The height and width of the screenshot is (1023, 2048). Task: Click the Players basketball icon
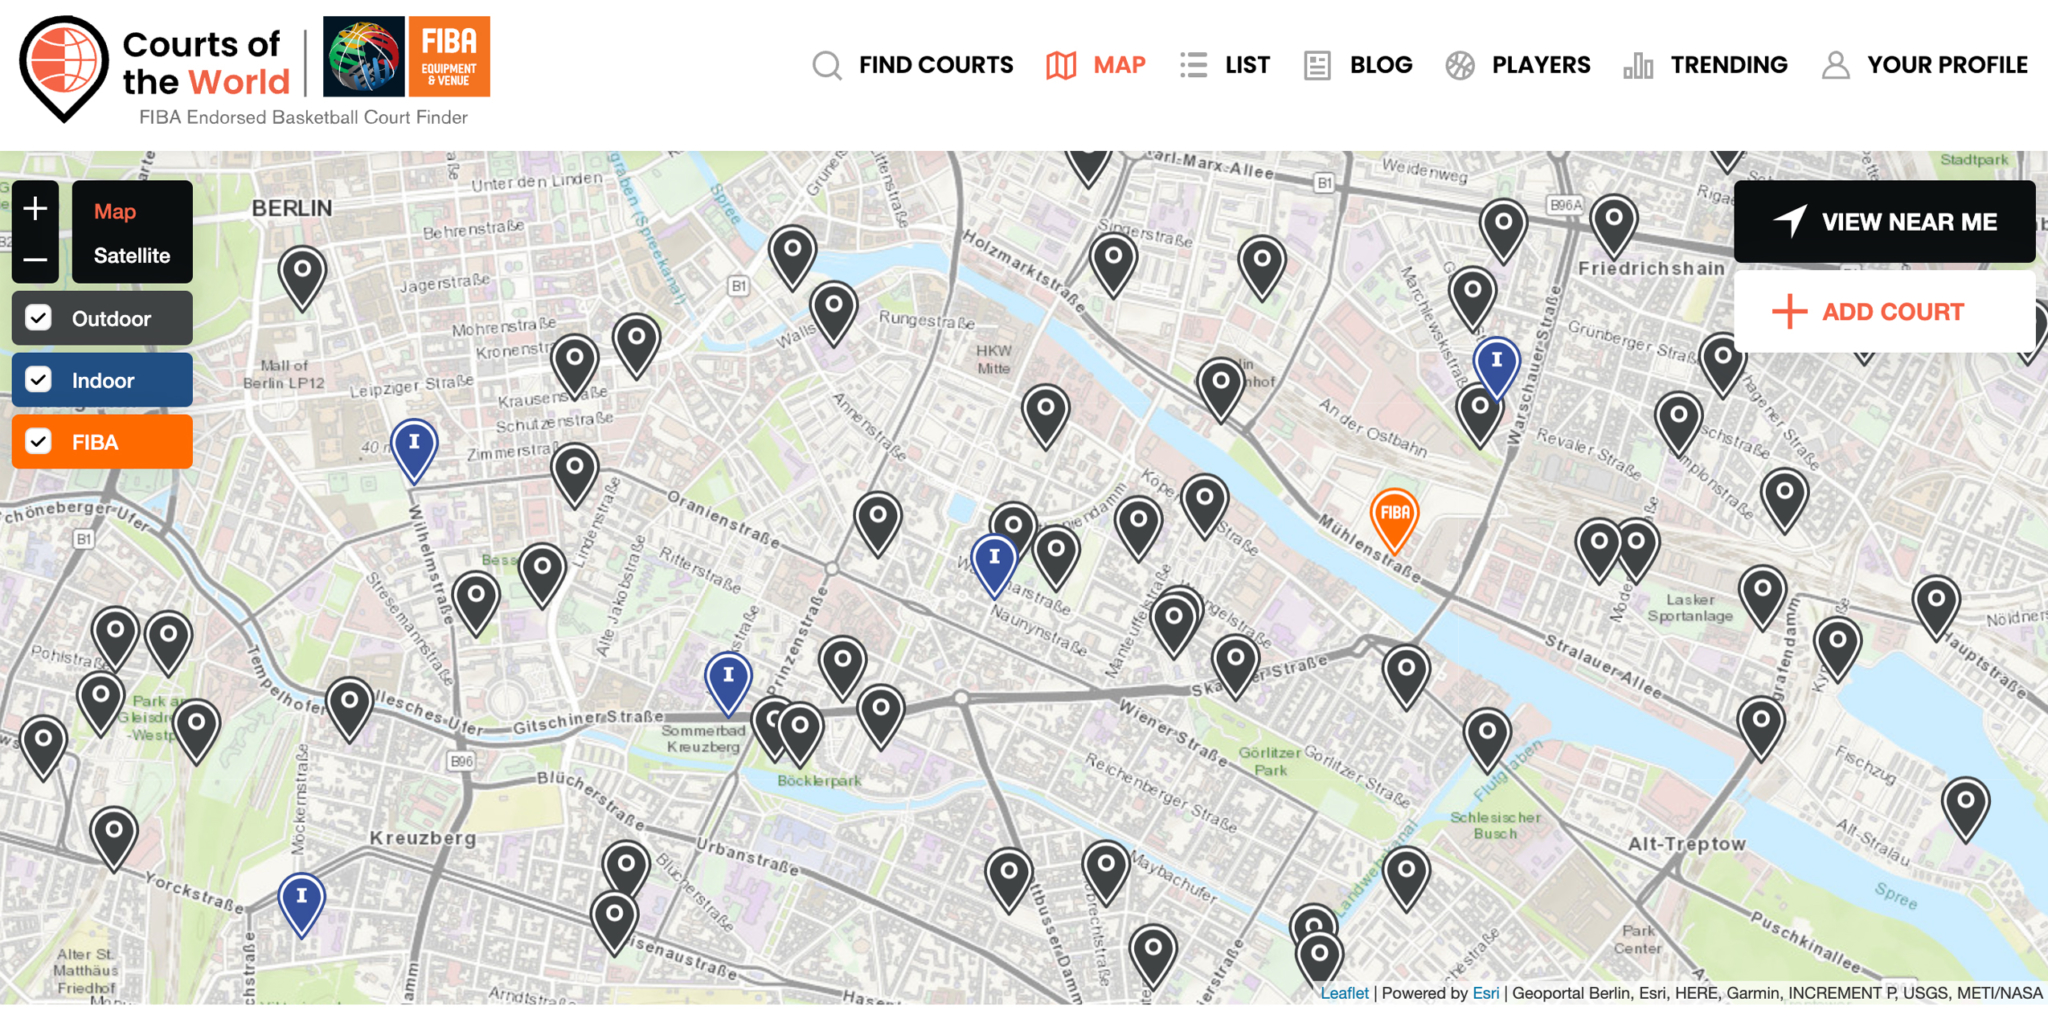(1460, 65)
